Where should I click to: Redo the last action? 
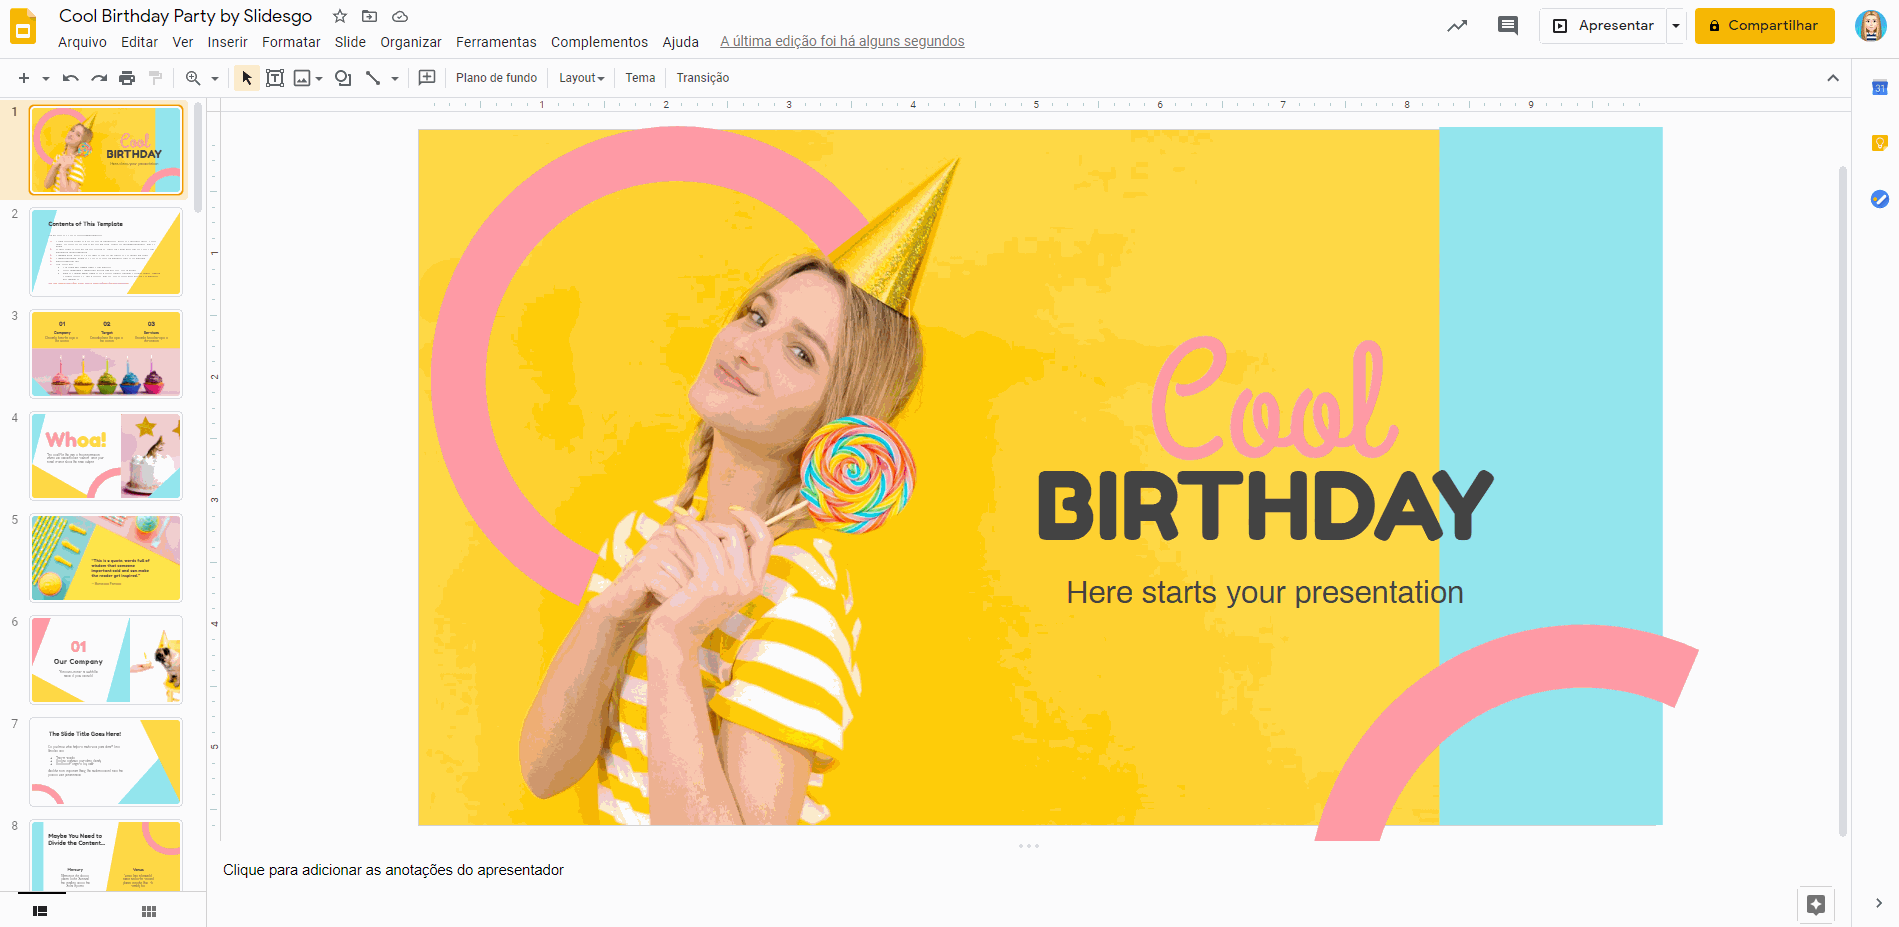pos(99,78)
